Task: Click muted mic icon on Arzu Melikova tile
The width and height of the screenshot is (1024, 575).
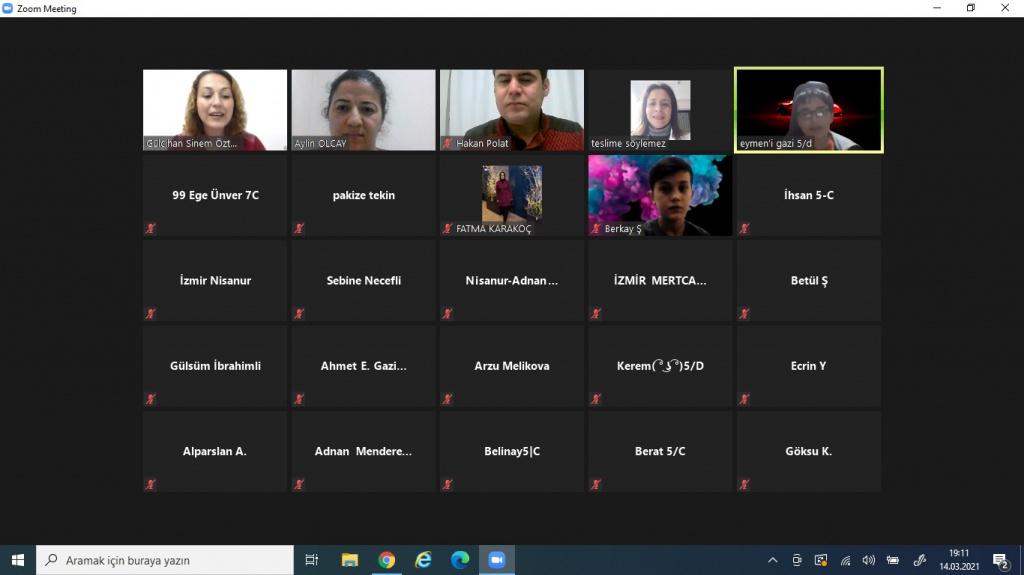Action: pos(447,400)
